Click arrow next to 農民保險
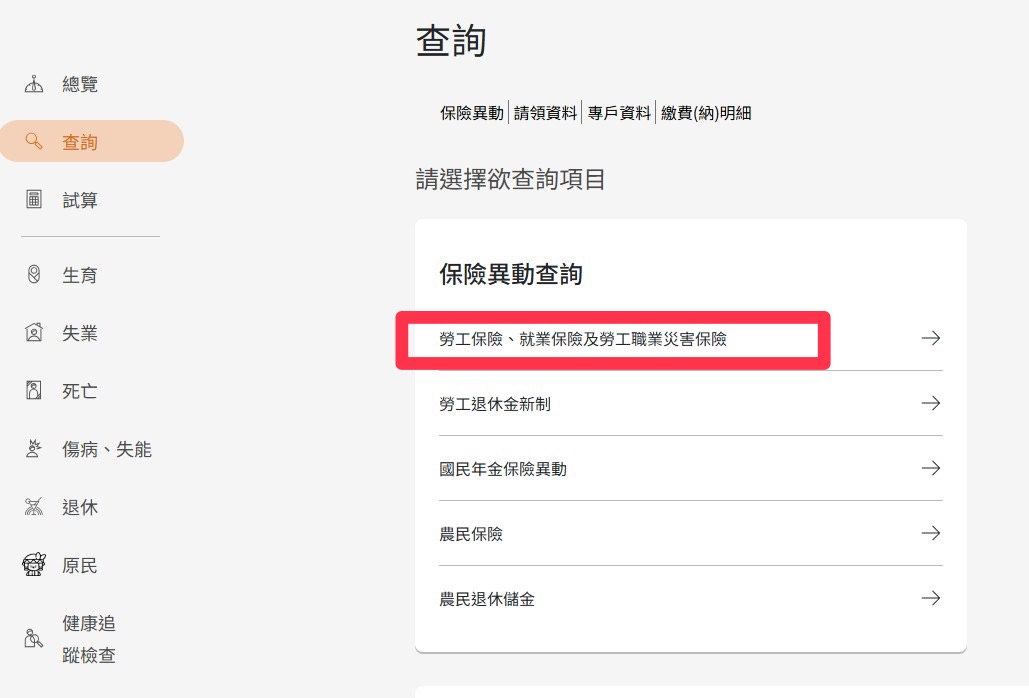 click(x=930, y=534)
